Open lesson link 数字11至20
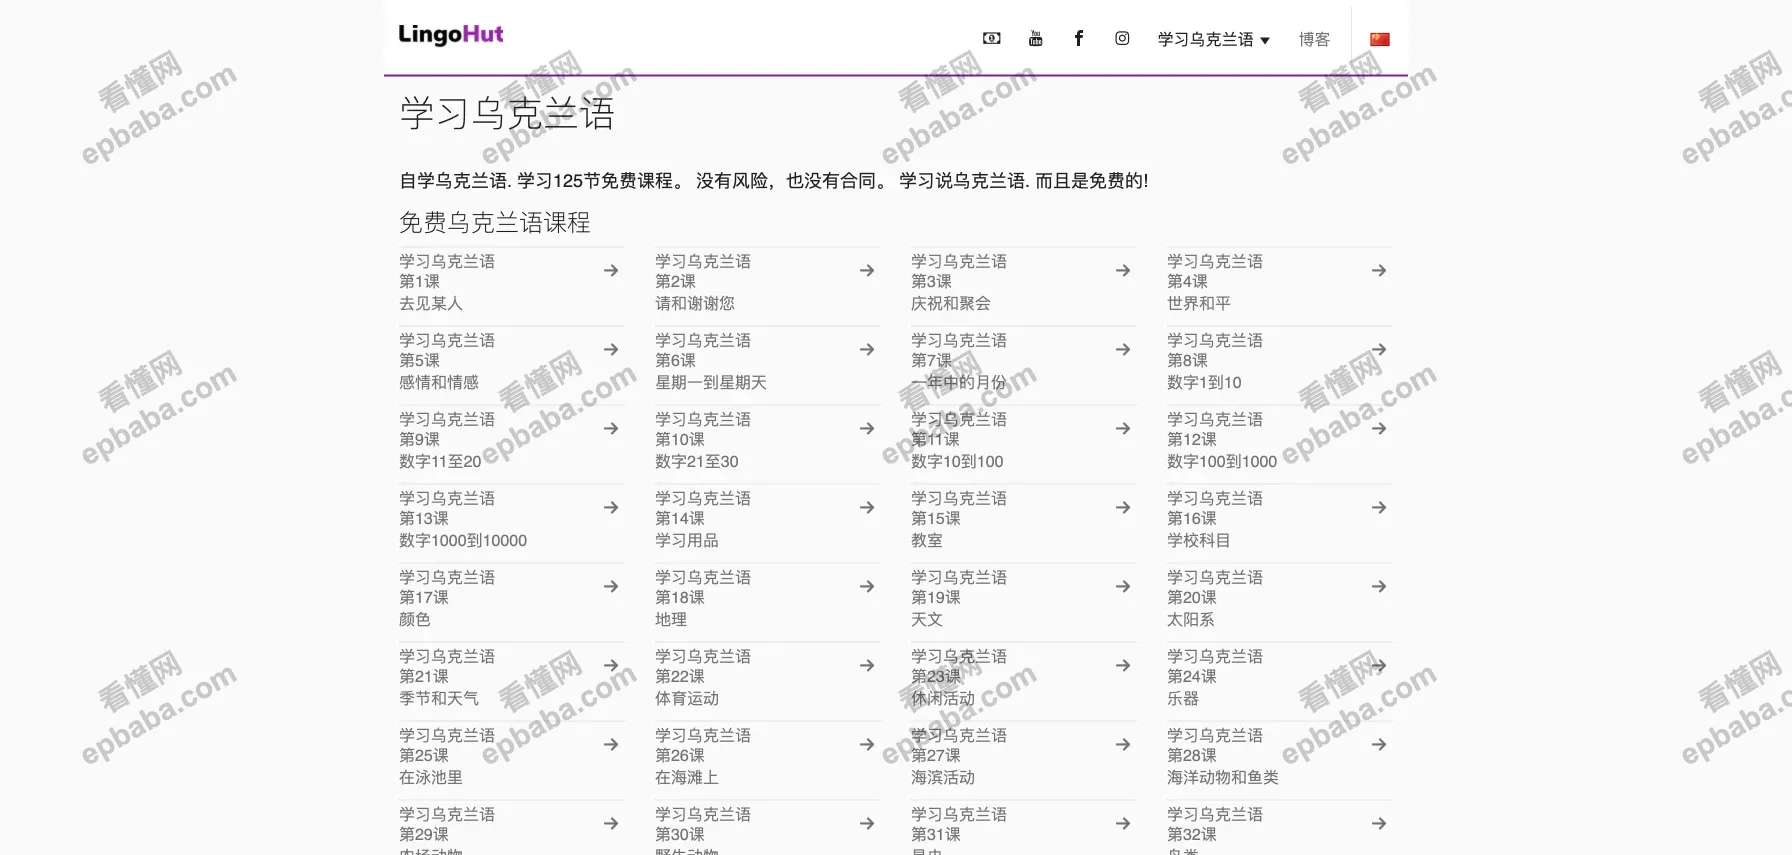1792x855 pixels. (440, 461)
